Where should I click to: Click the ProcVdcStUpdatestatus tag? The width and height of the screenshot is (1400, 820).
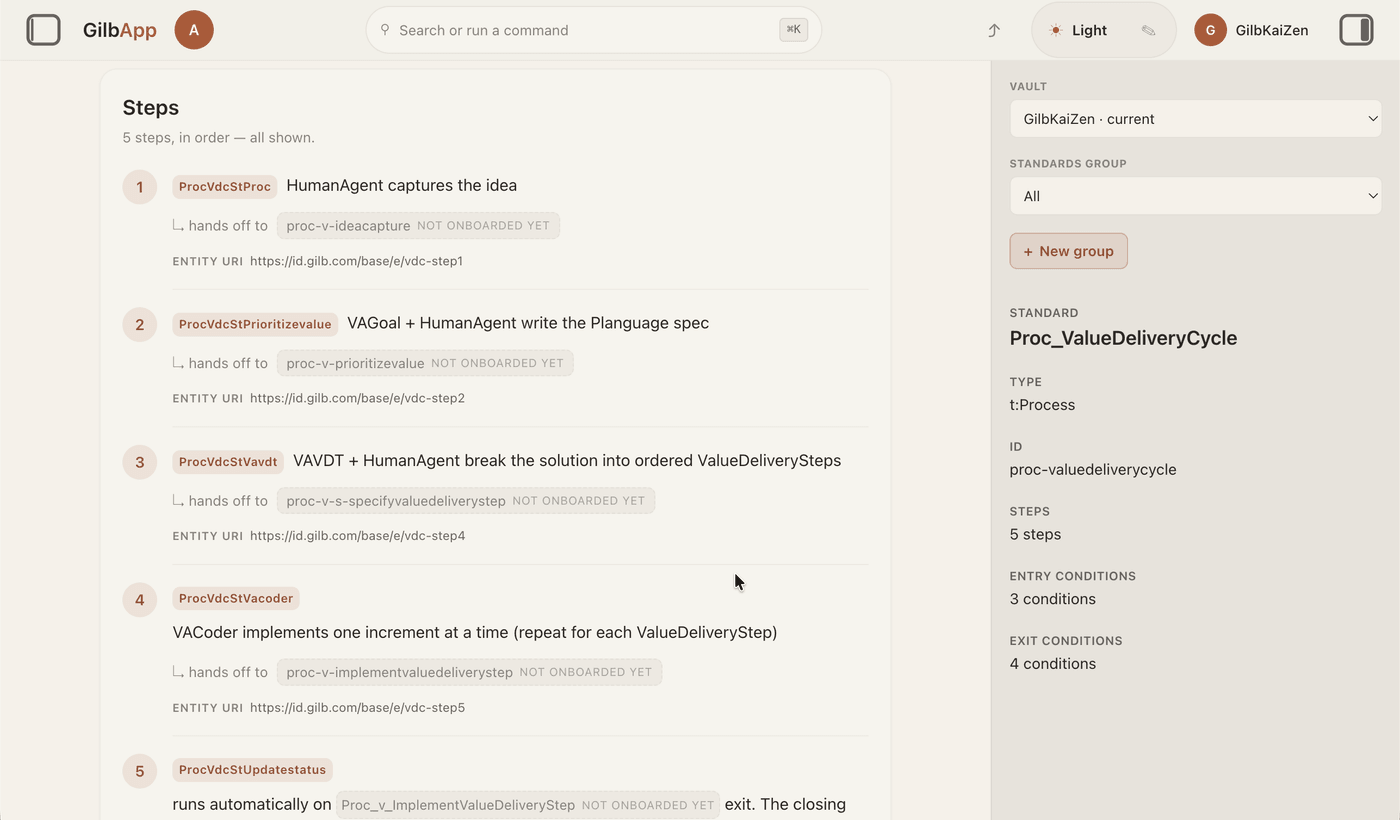(252, 770)
